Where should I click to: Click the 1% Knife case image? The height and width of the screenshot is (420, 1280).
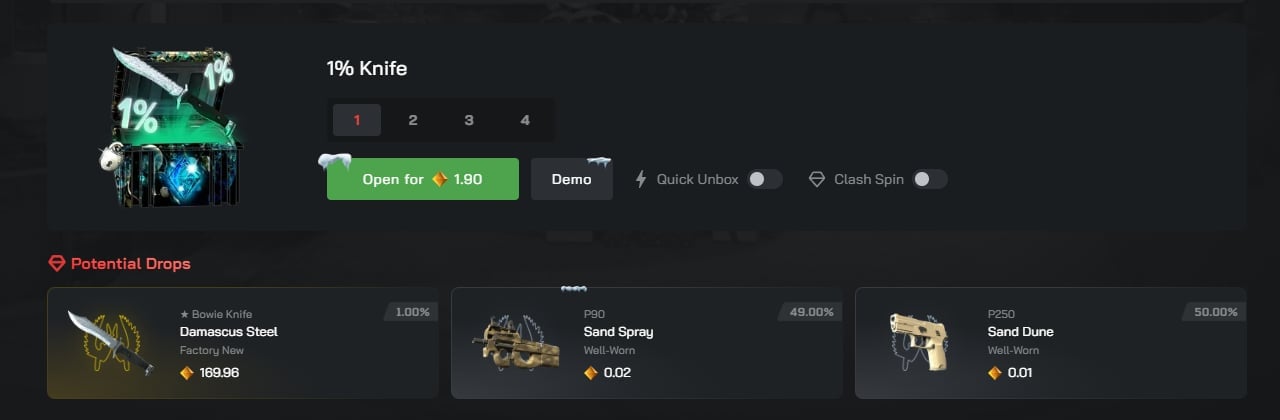pyautogui.click(x=168, y=128)
